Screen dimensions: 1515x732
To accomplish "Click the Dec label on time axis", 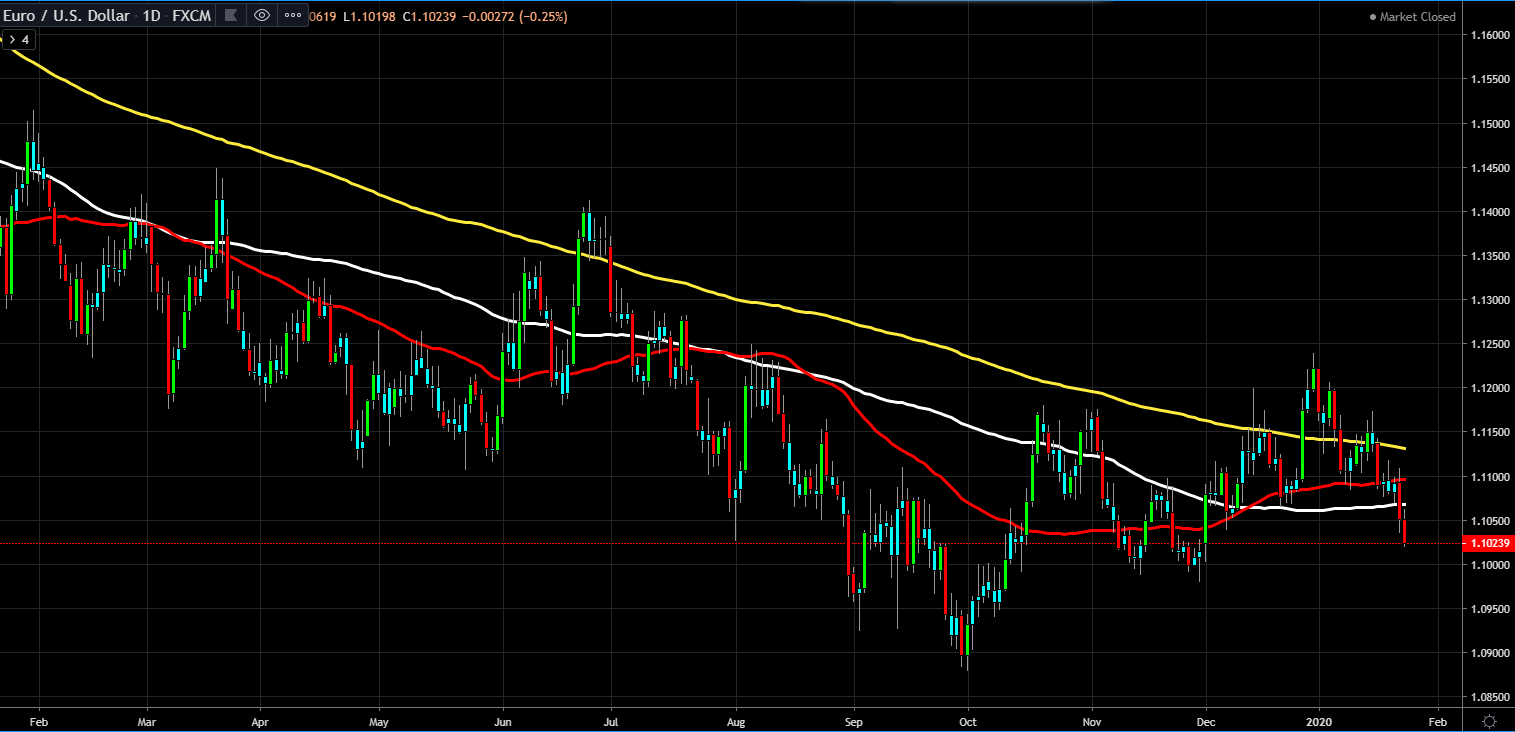I will click(x=1205, y=720).
